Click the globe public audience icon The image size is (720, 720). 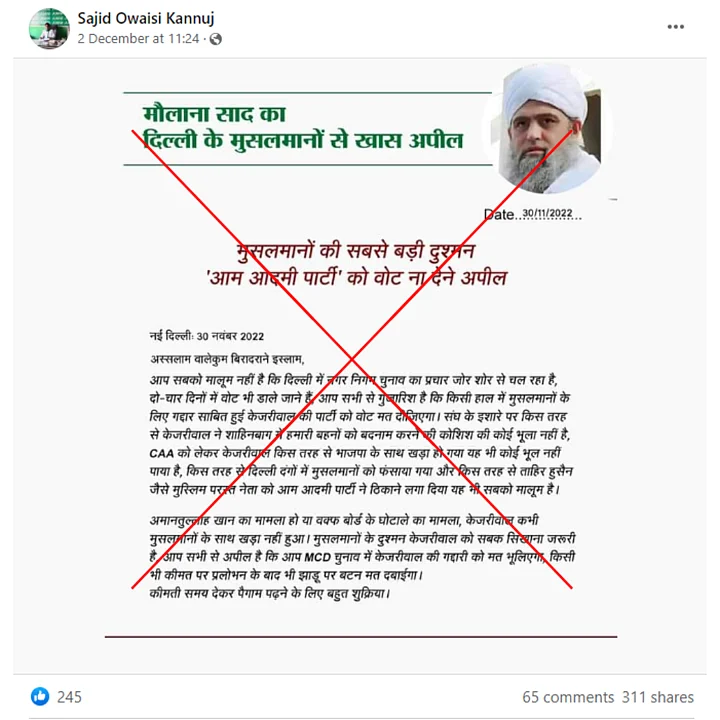click(215, 39)
